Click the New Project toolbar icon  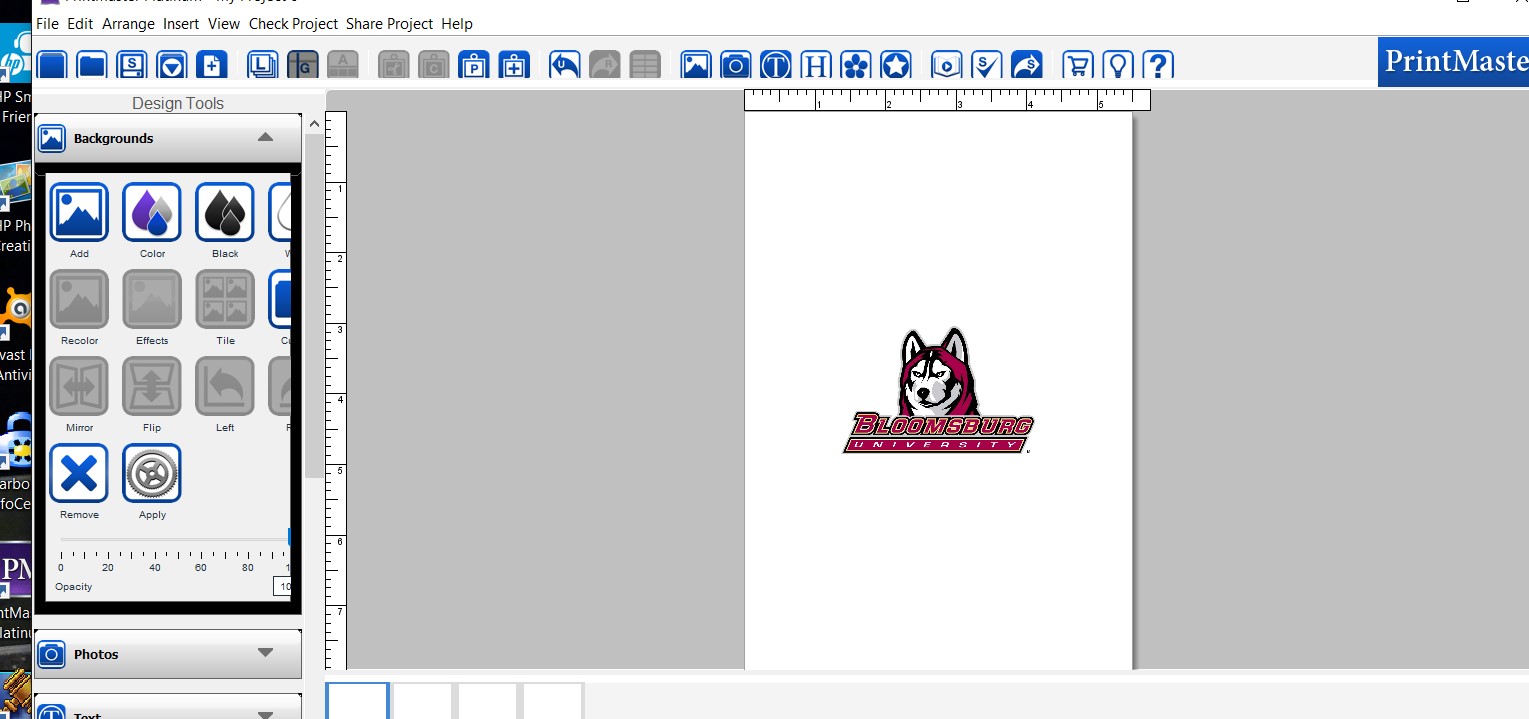tap(52, 65)
